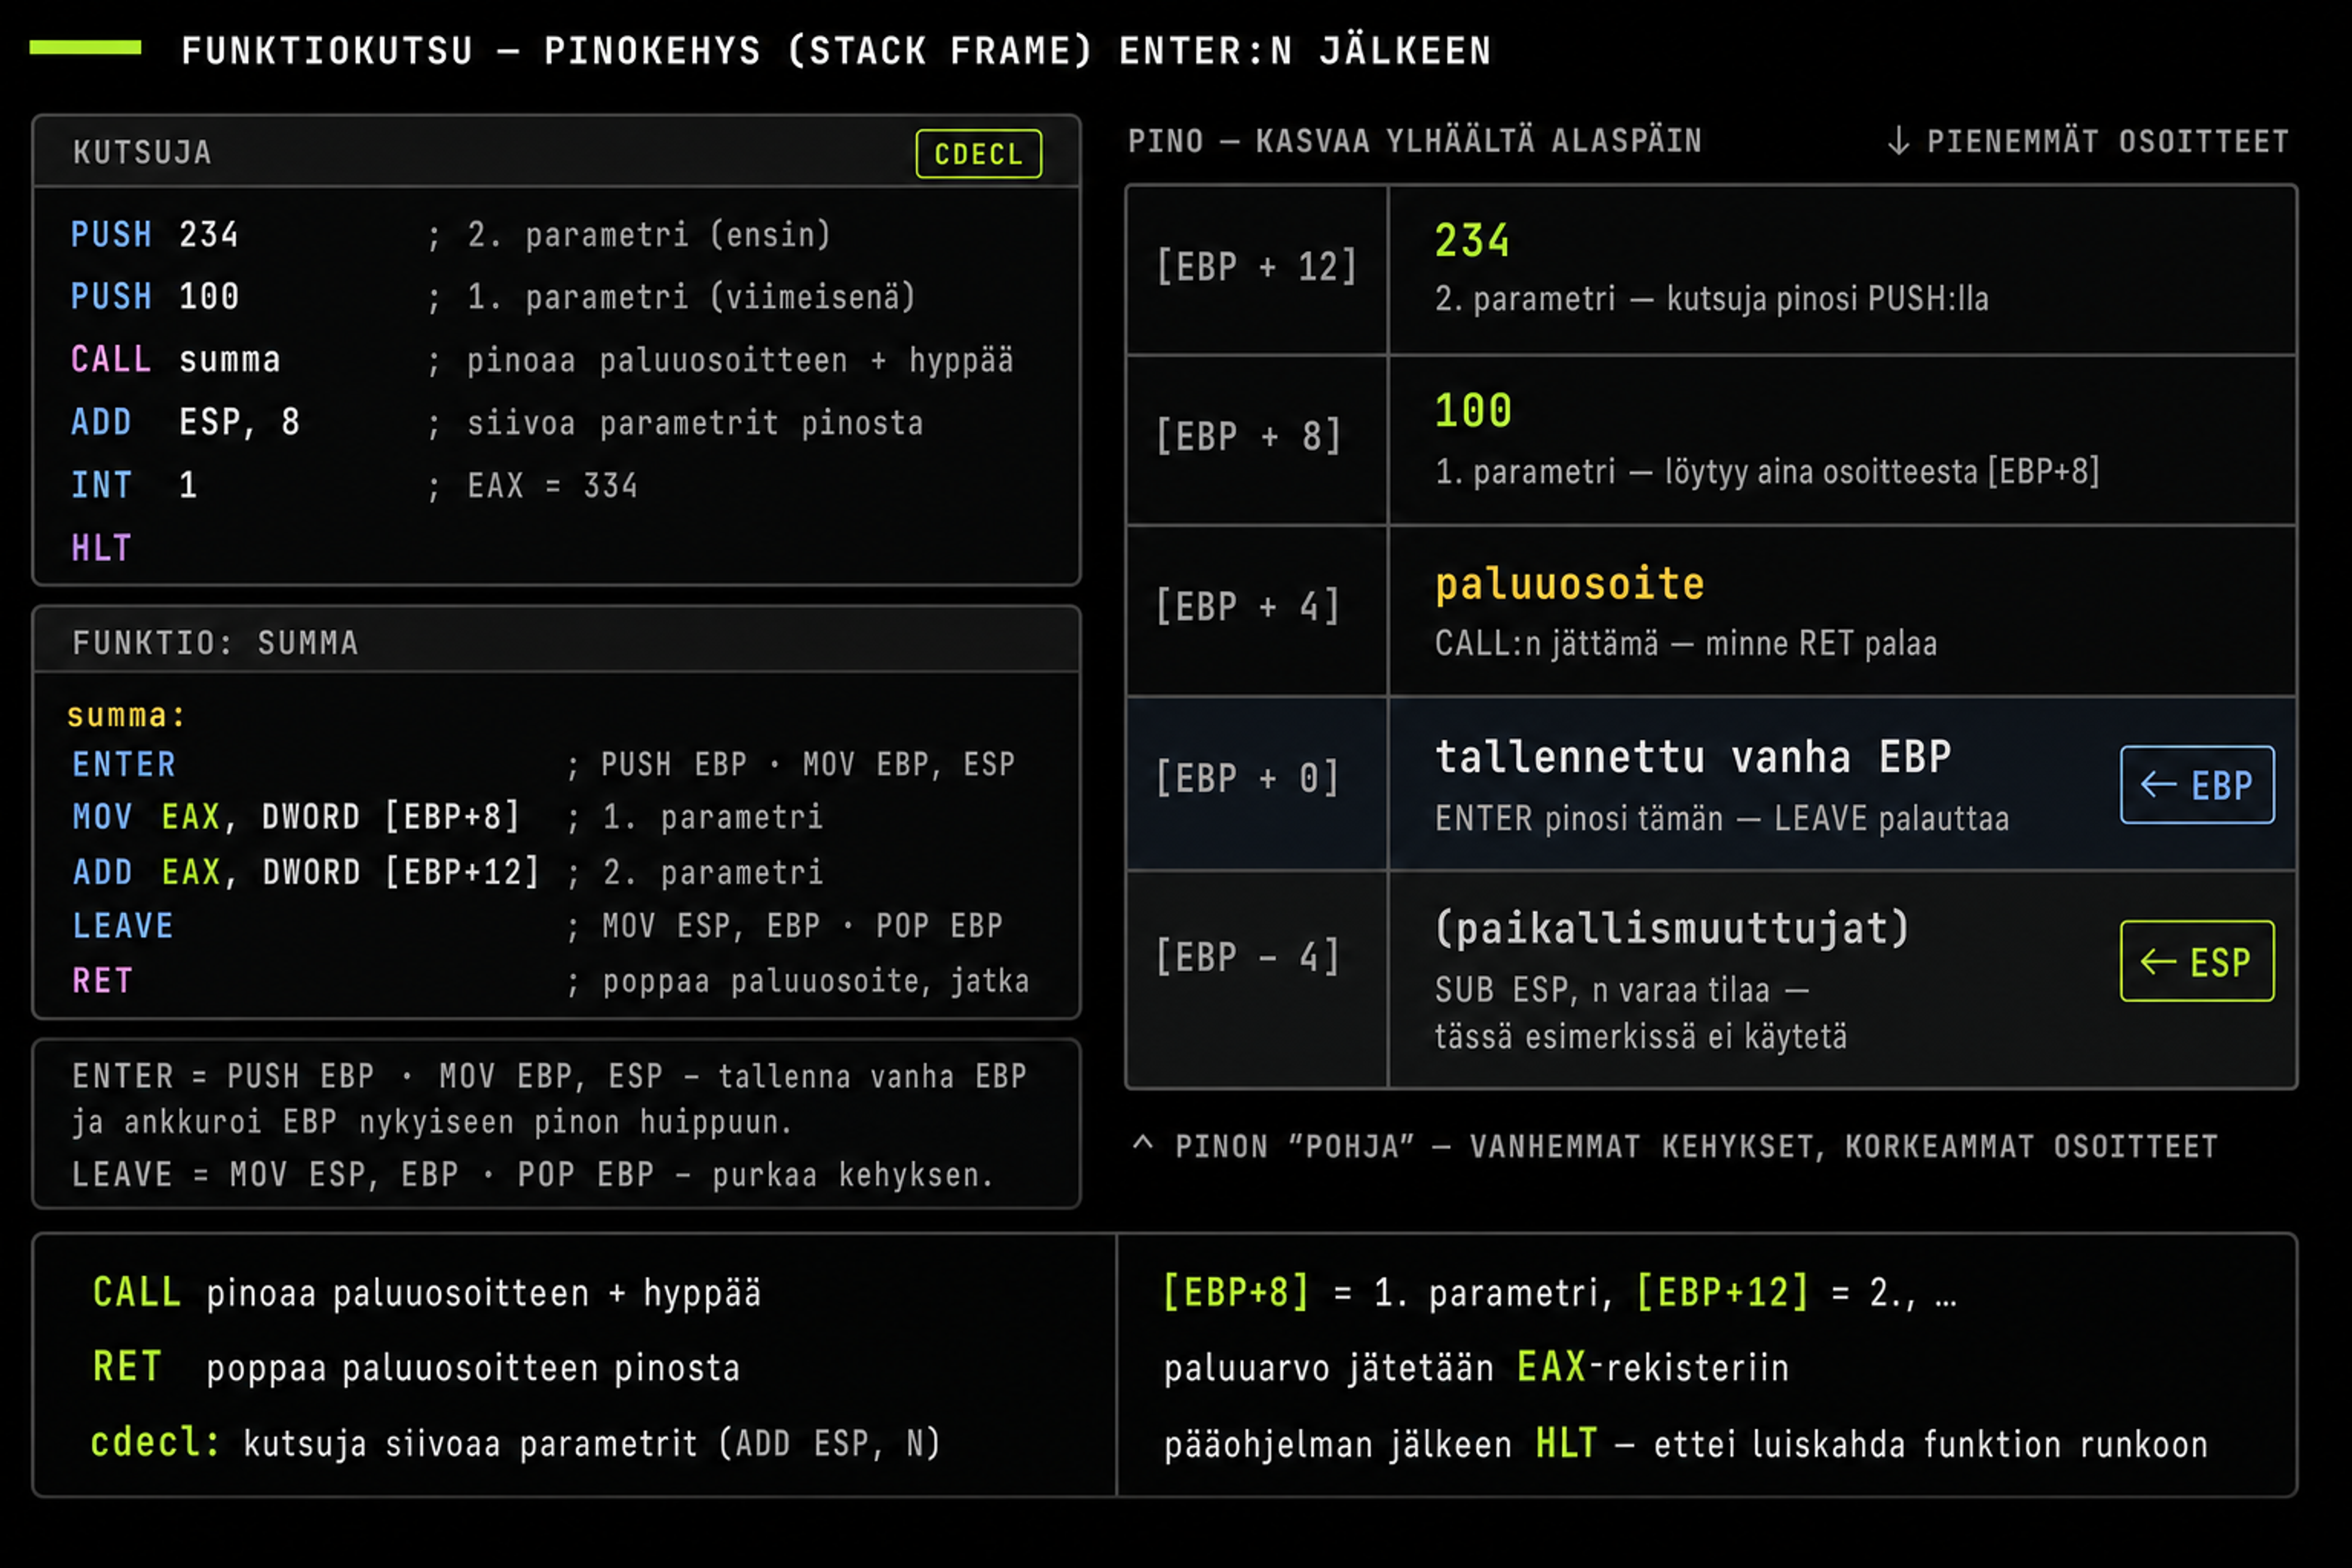The image size is (2352, 1568).
Task: Click the down arrow beside 'PIENEMMÄT OSOITTEET'
Action: [x=1898, y=141]
